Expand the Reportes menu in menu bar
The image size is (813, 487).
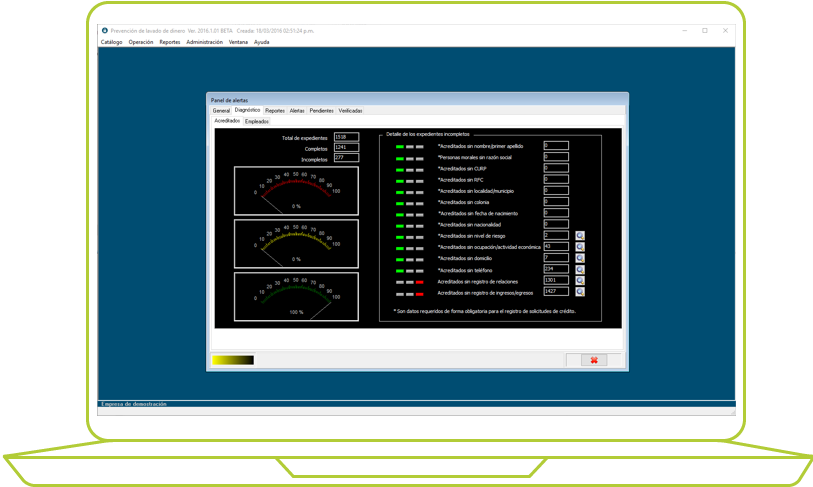click(x=170, y=42)
